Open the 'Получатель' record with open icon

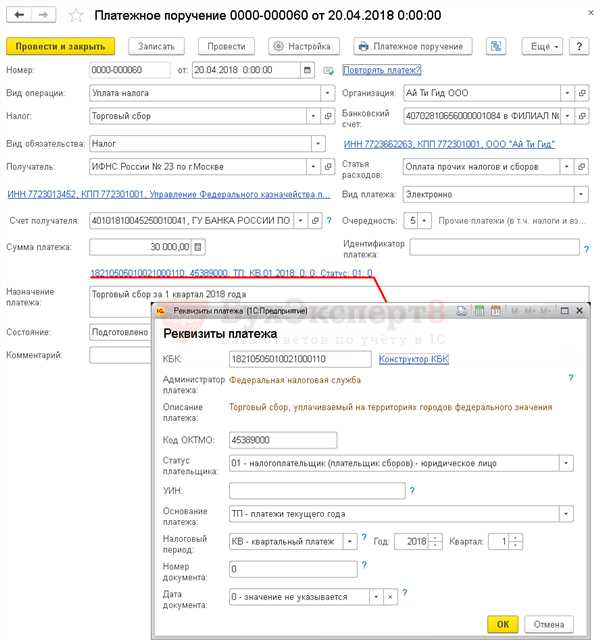tap(328, 166)
